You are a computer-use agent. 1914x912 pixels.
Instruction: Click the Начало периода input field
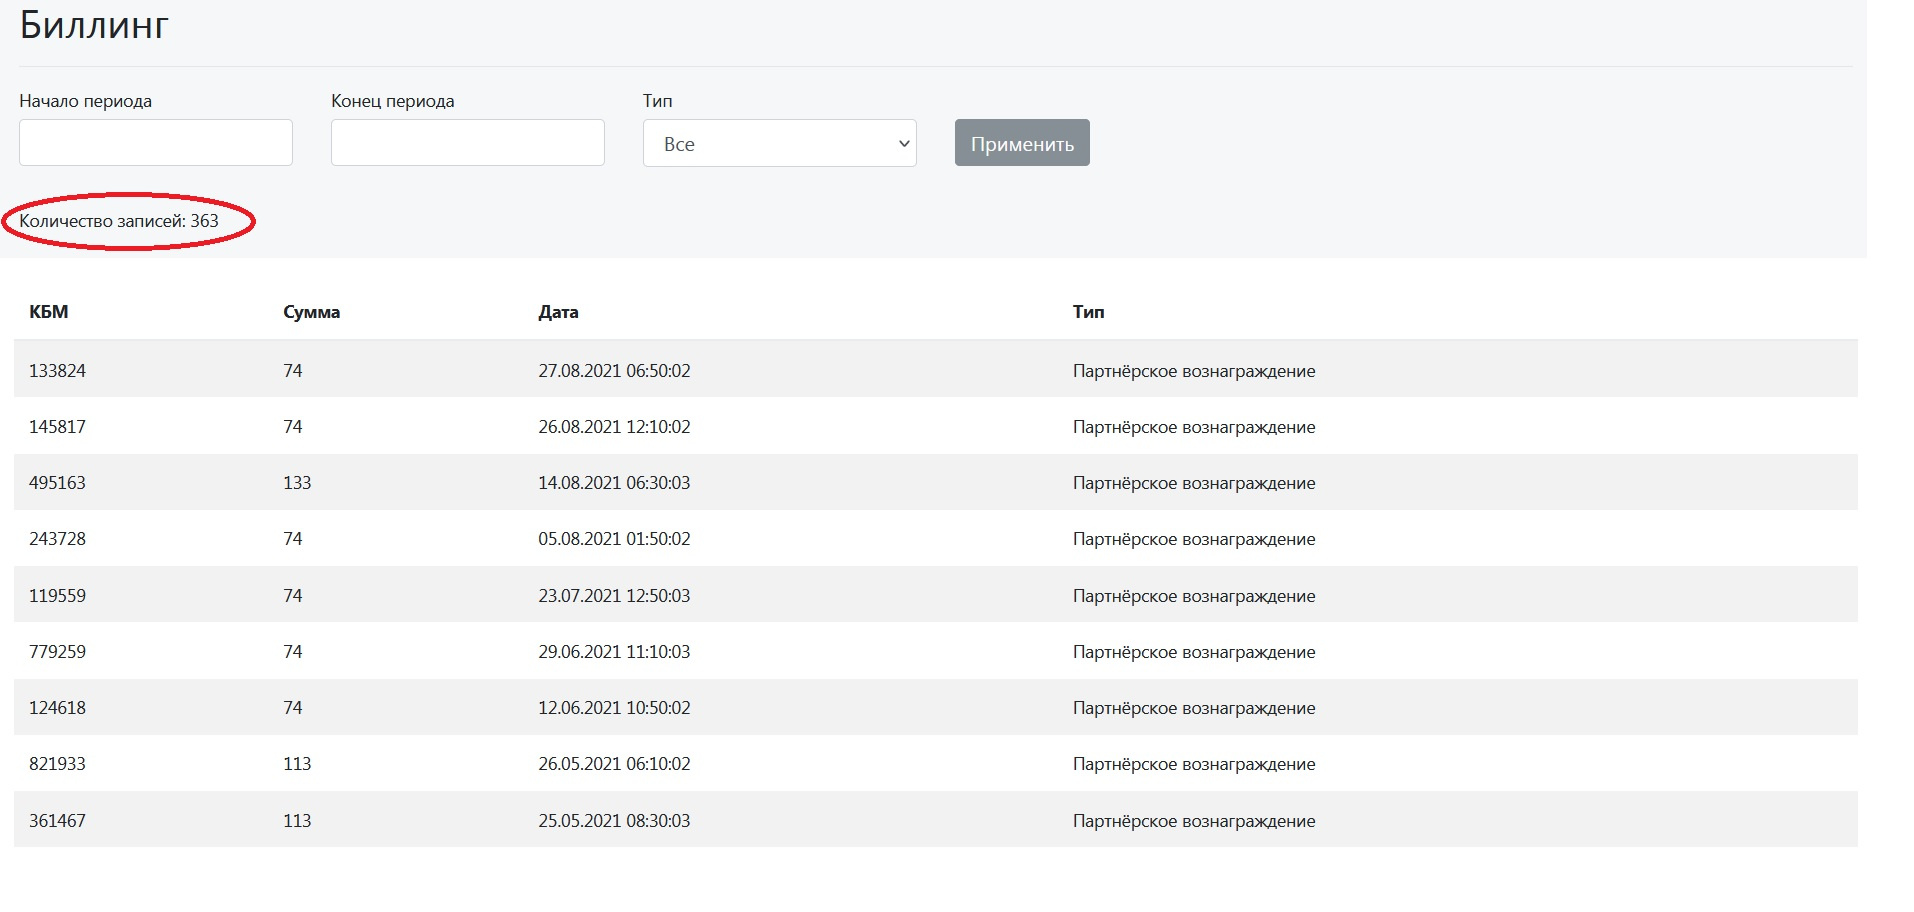156,143
